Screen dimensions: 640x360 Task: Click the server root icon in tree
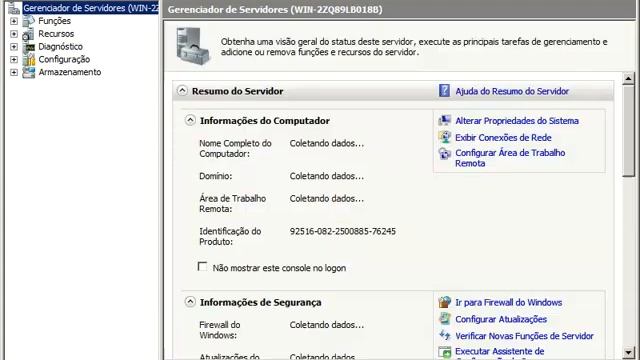coord(13,8)
